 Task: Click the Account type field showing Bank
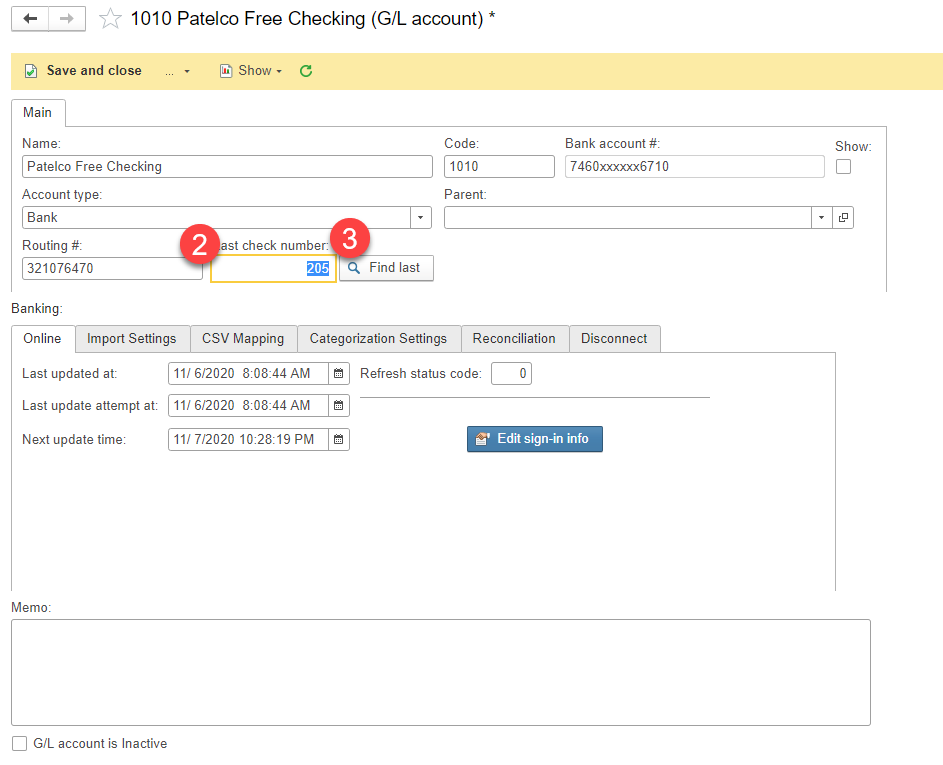(217, 218)
